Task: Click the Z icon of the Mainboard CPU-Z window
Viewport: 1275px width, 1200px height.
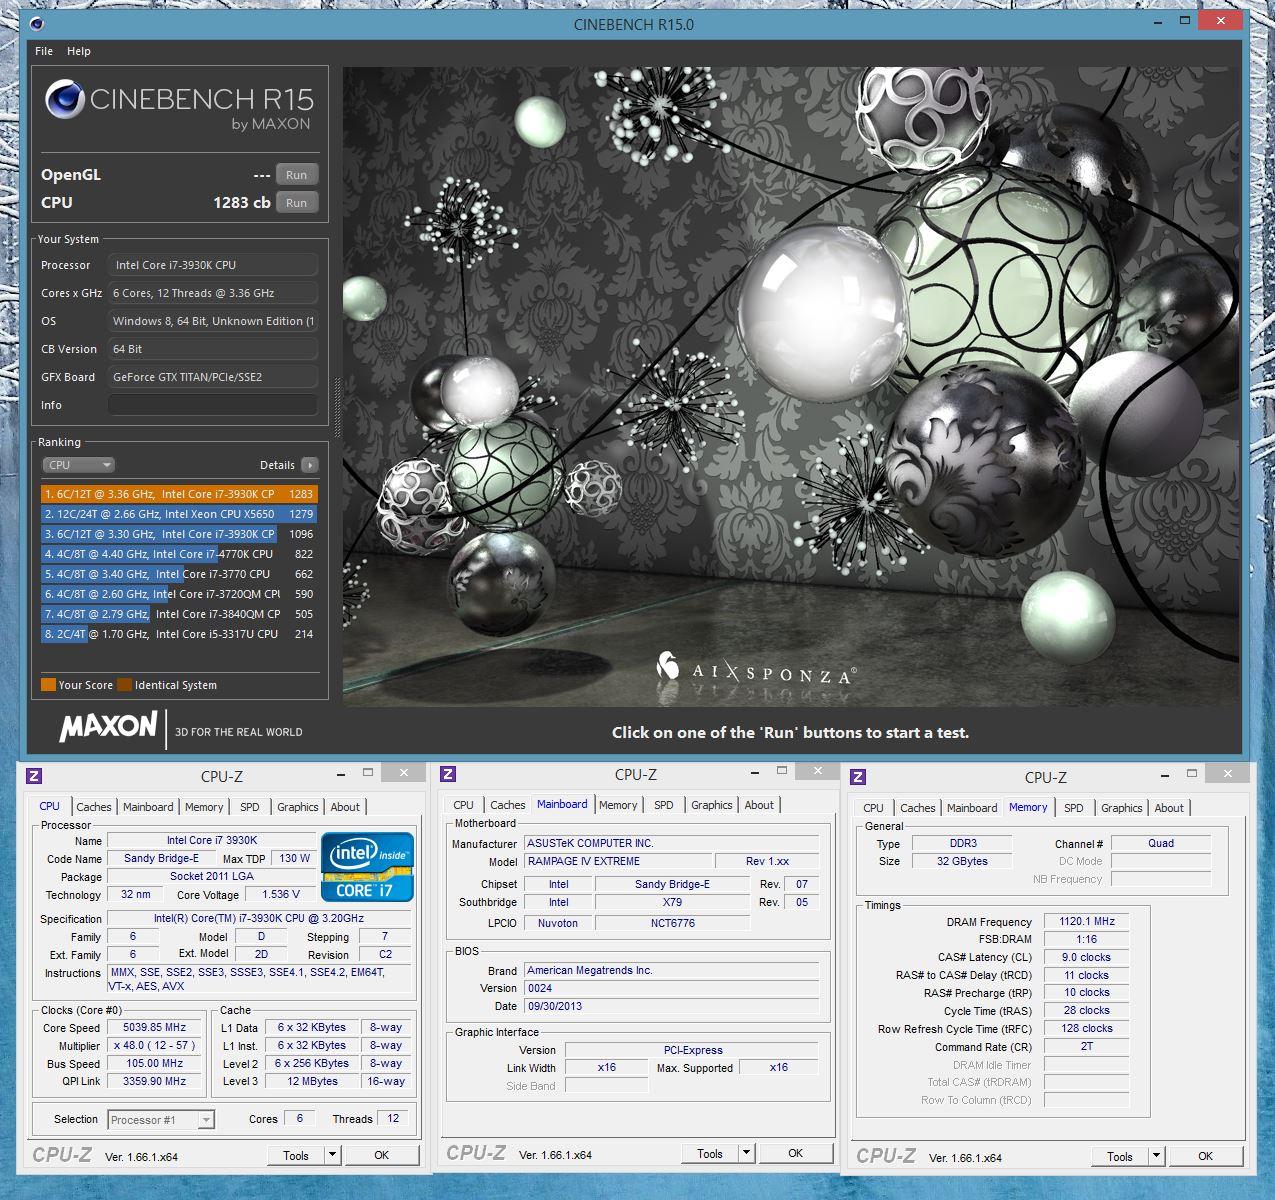Action: (448, 774)
